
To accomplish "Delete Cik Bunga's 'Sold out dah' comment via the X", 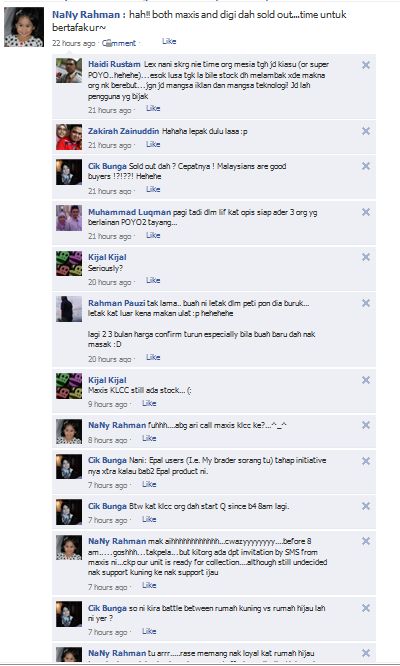I will click(x=366, y=166).
